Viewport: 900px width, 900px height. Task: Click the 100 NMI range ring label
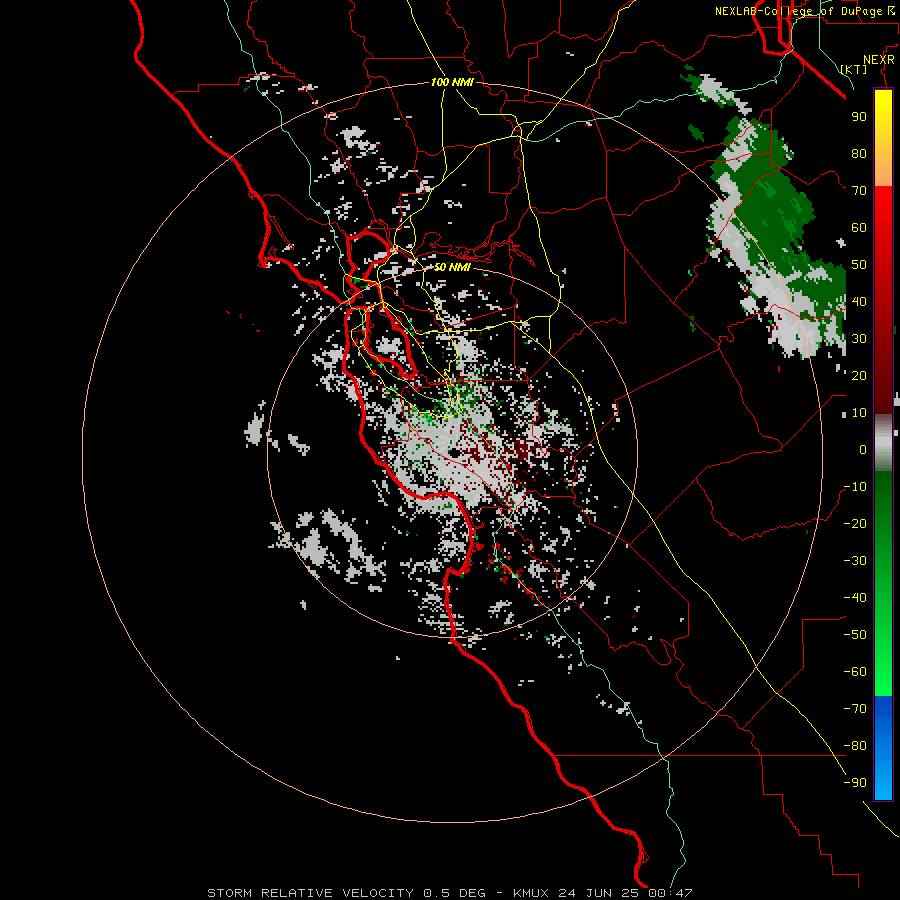[x=452, y=82]
